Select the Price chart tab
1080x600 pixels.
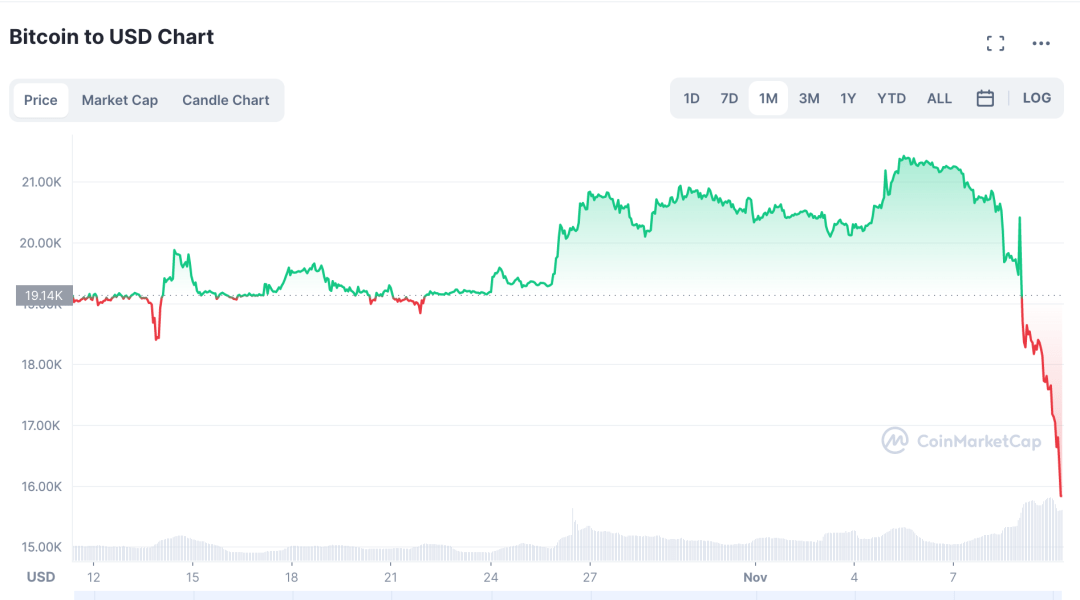pos(41,99)
